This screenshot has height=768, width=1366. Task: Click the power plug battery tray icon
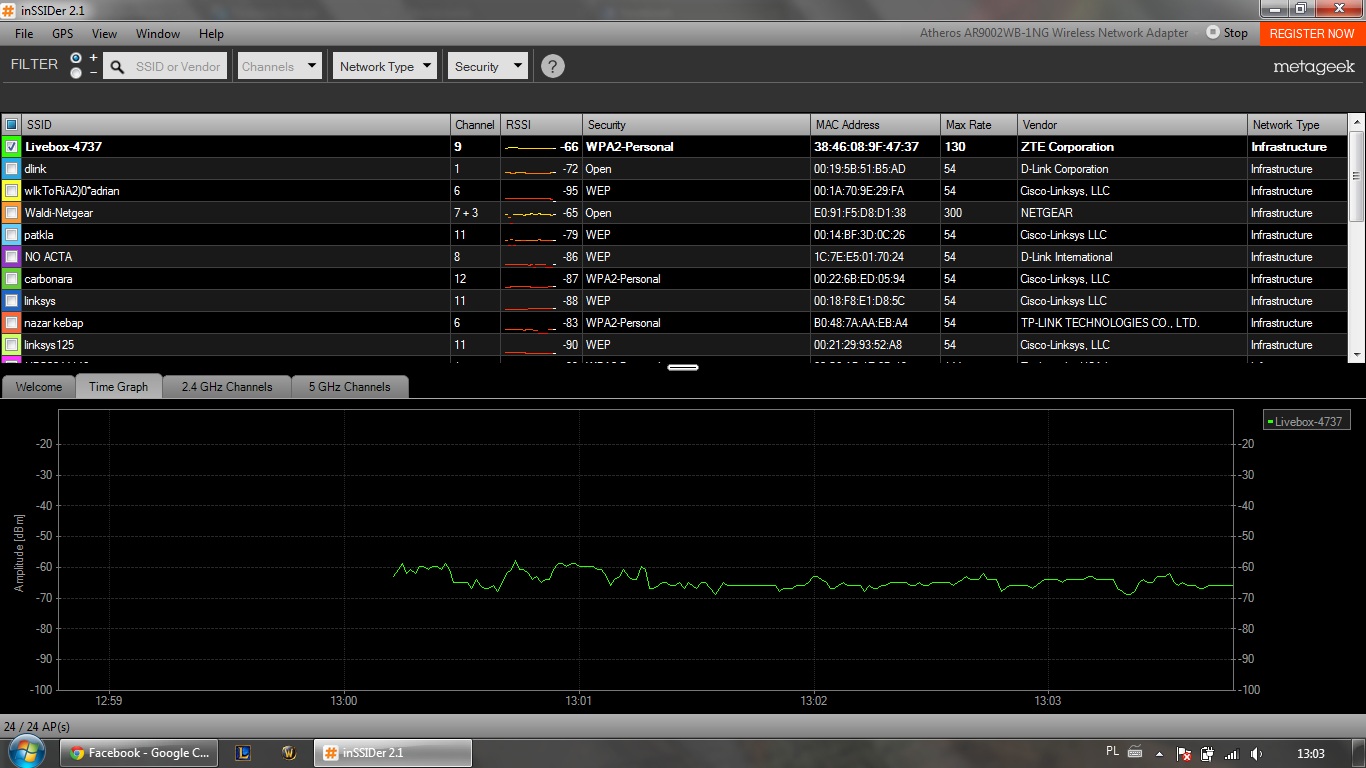(x=1207, y=754)
